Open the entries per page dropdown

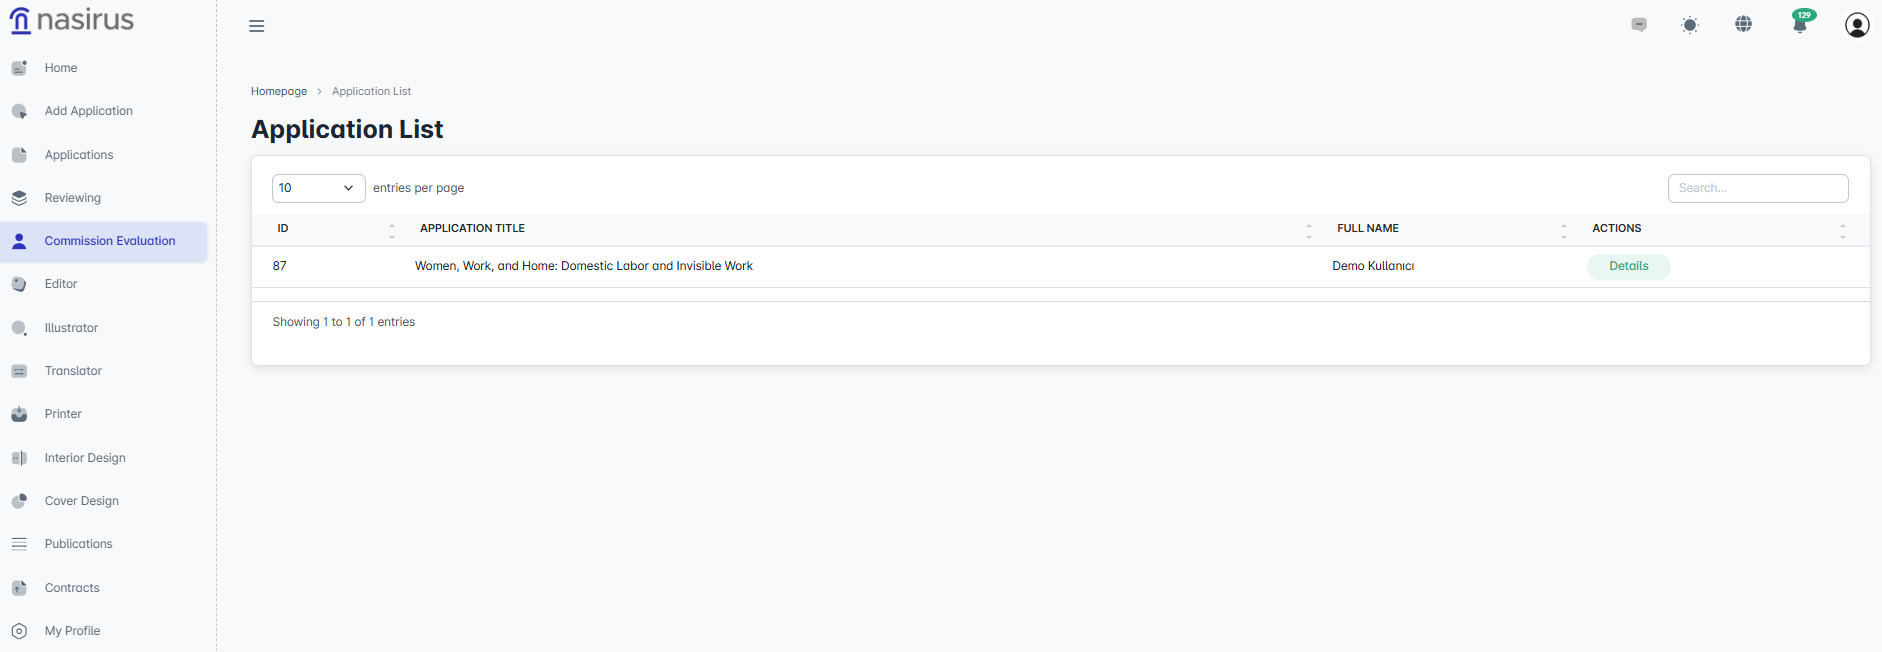tap(318, 188)
